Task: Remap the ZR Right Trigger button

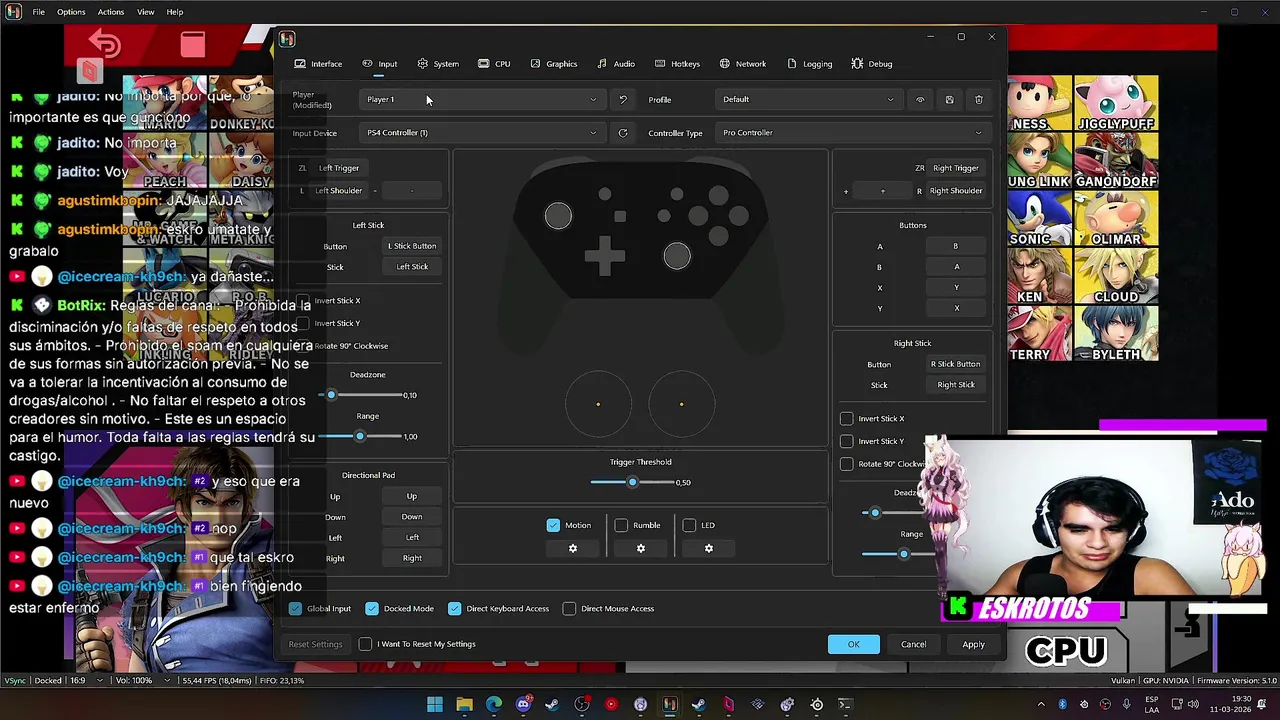Action: (x=955, y=168)
